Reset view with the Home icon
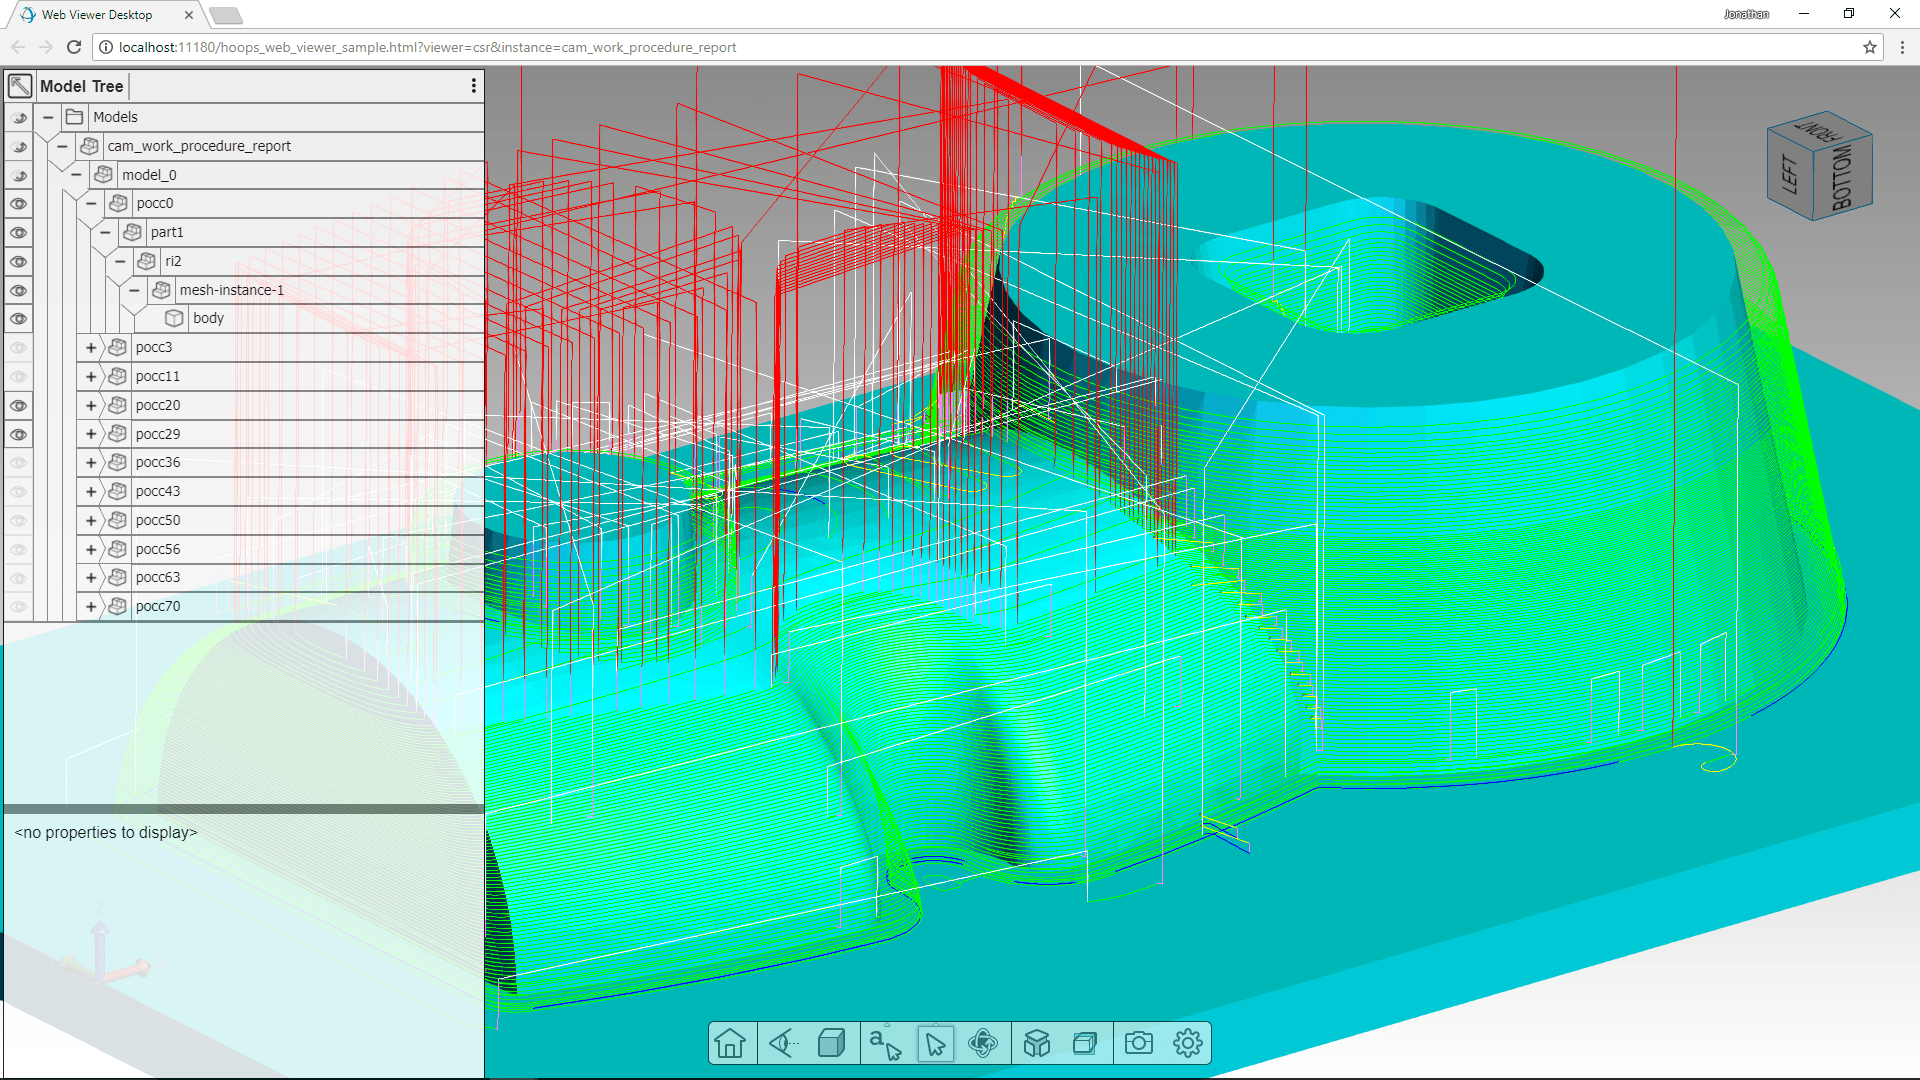The width and height of the screenshot is (1920, 1080). point(730,1043)
